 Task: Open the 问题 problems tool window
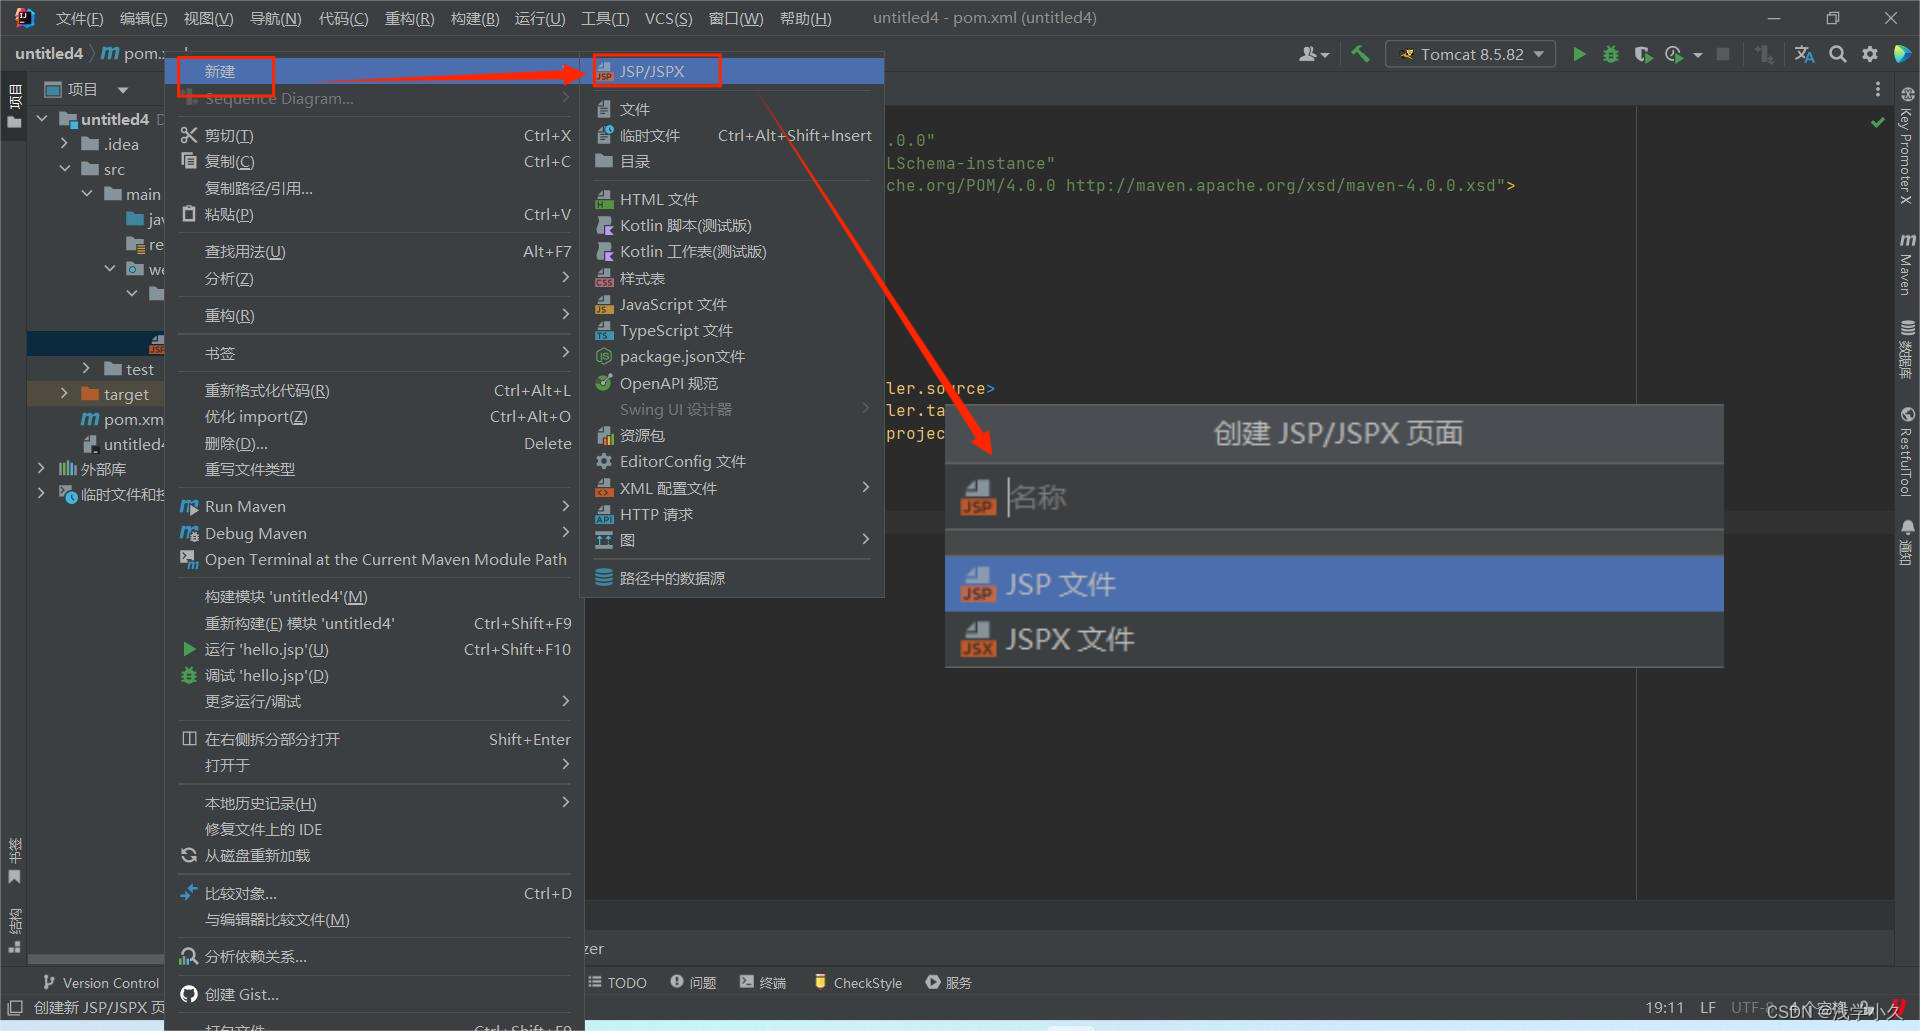[693, 983]
